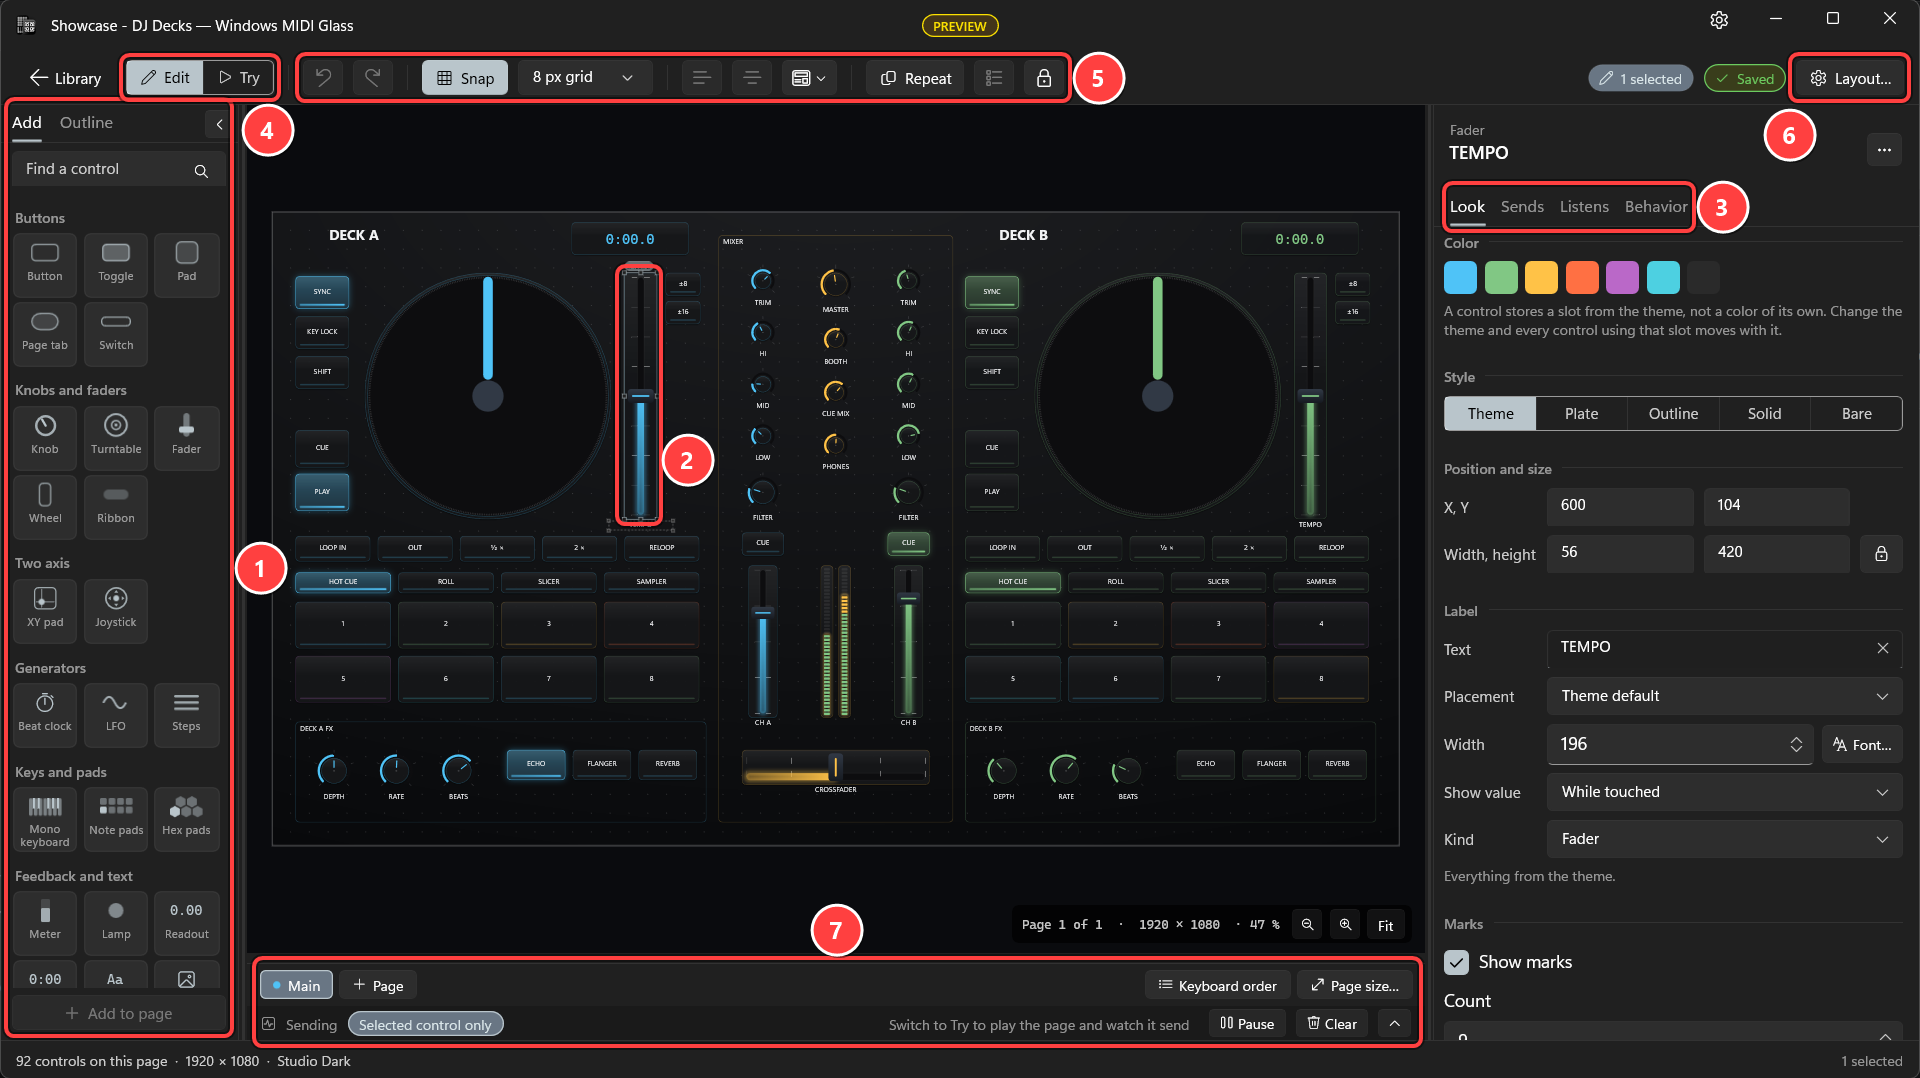
Task: Open the three-dot menu for TEMPO fader
Action: [1884, 150]
